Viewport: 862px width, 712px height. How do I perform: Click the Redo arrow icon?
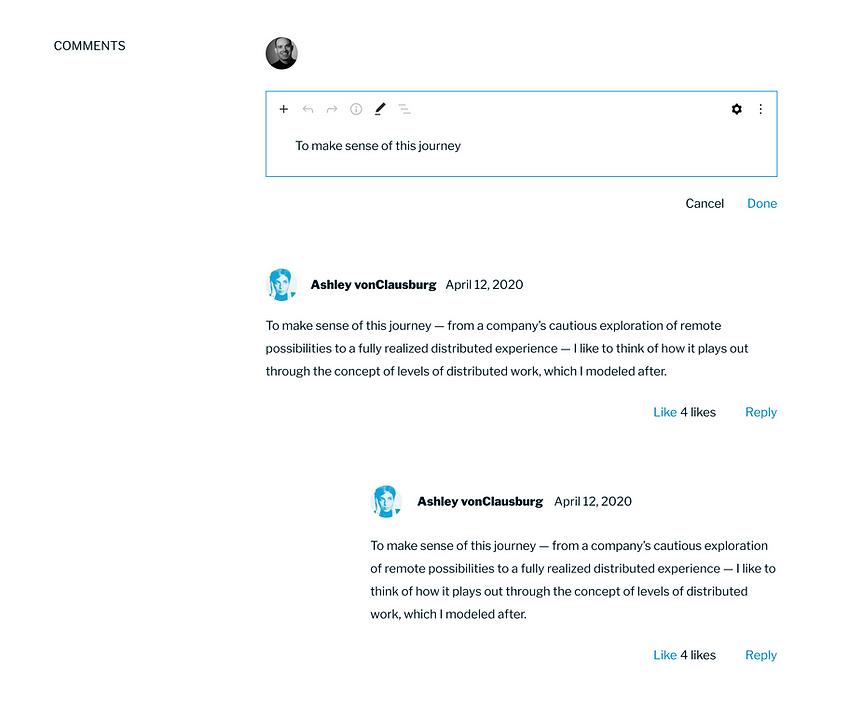(332, 109)
